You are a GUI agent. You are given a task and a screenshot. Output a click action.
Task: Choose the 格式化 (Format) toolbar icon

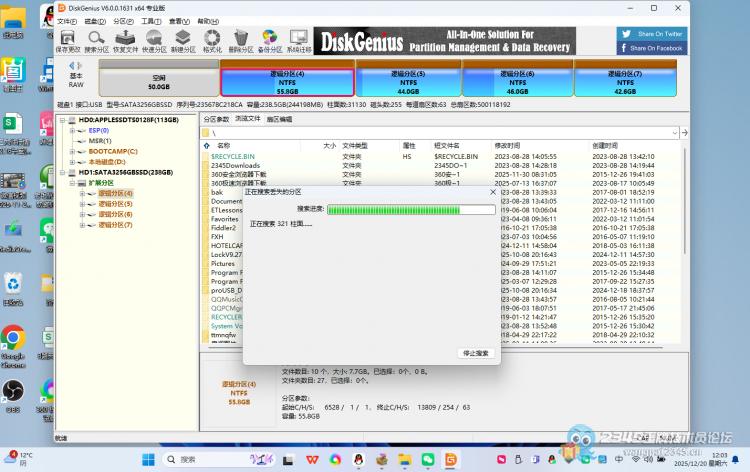[x=212, y=40]
